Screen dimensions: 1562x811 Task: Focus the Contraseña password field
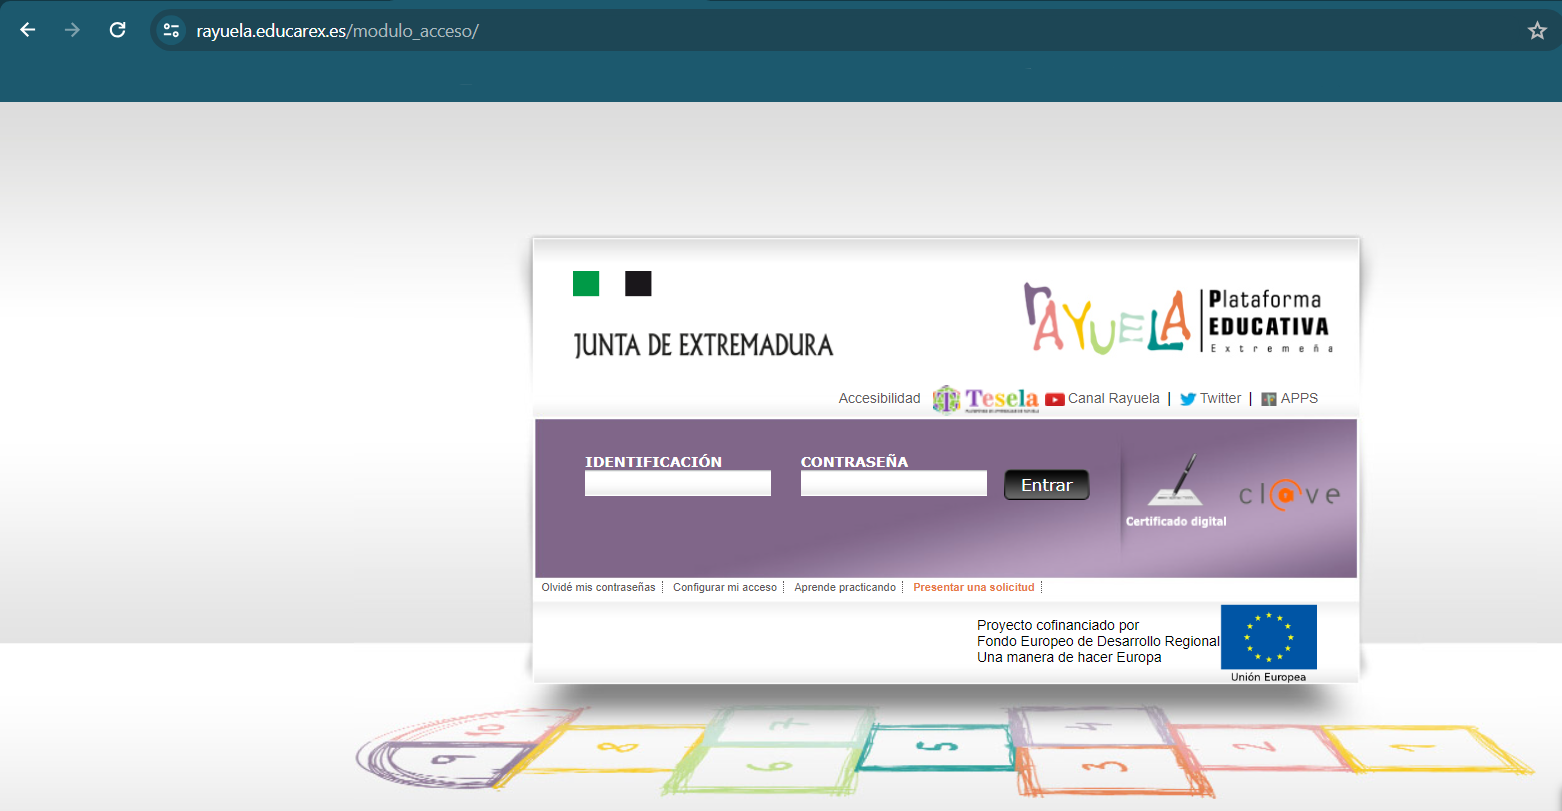(894, 483)
